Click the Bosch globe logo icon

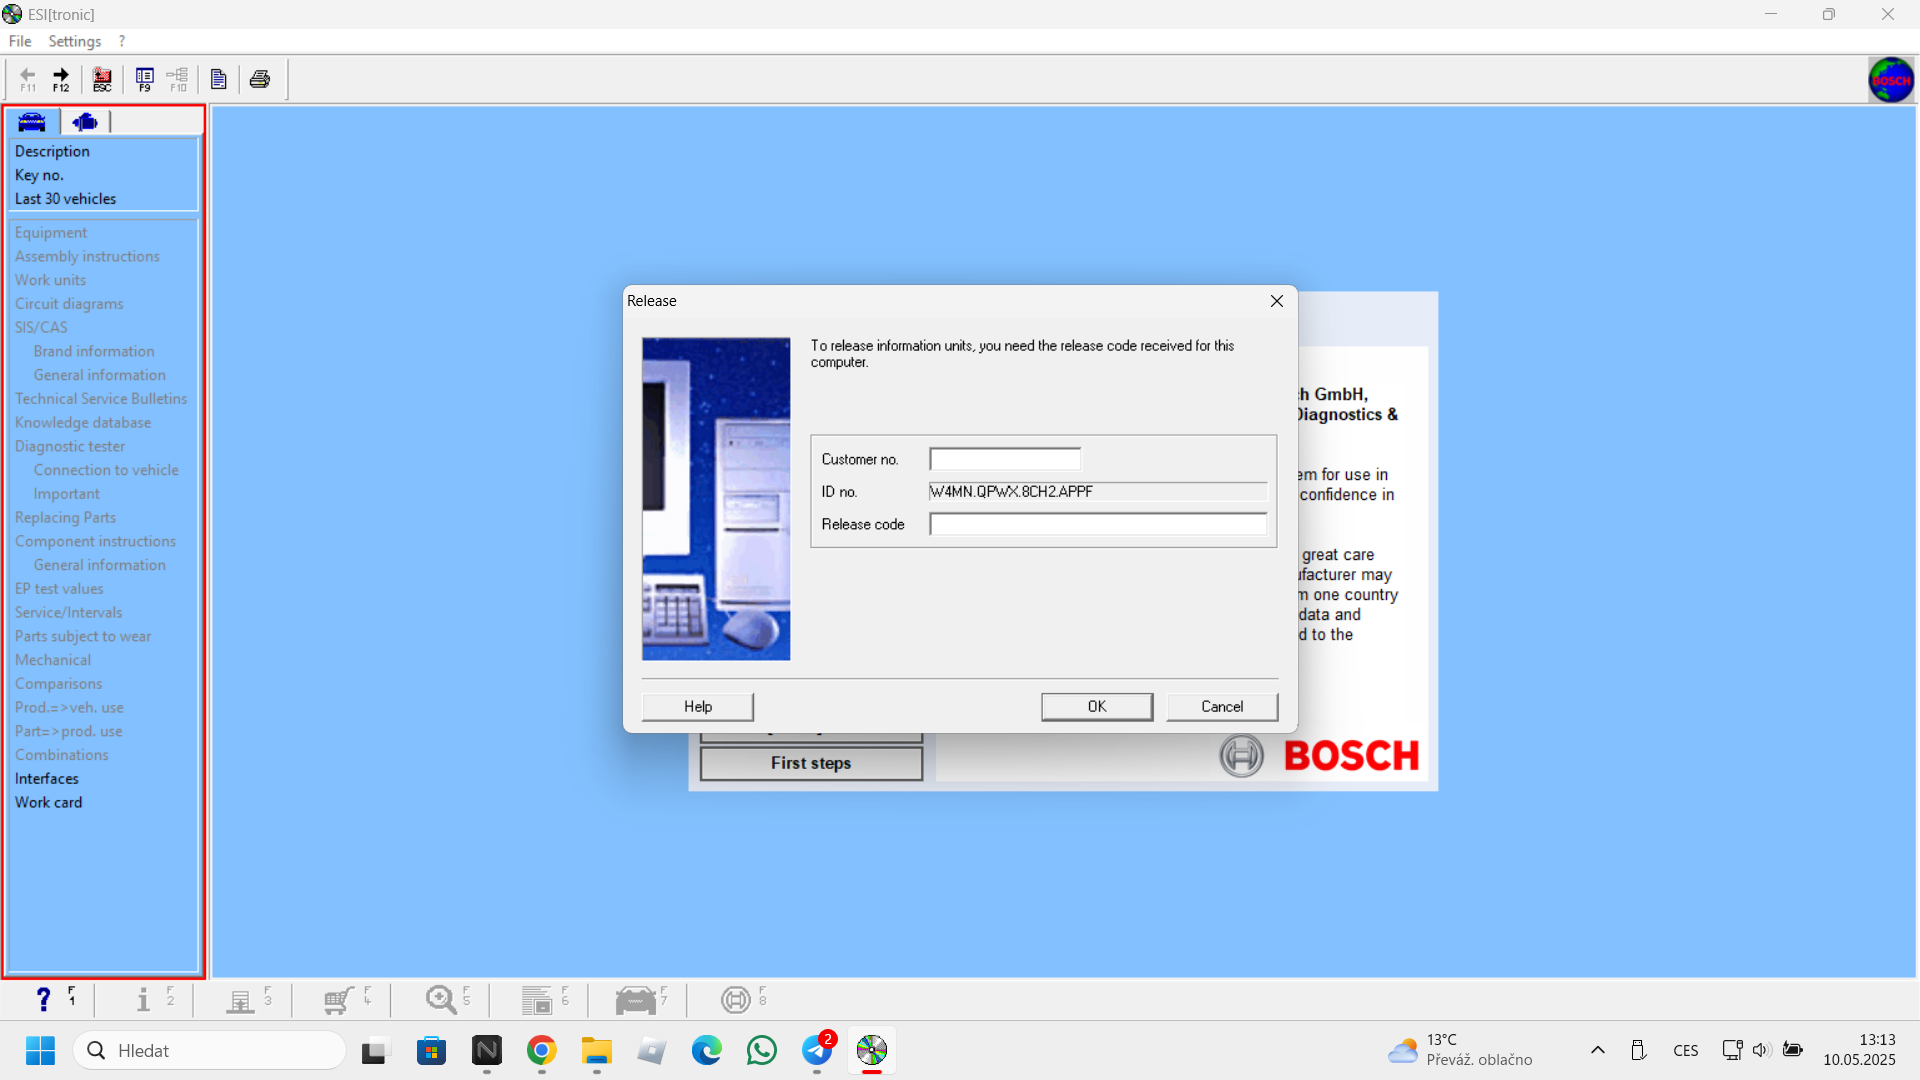[1891, 80]
